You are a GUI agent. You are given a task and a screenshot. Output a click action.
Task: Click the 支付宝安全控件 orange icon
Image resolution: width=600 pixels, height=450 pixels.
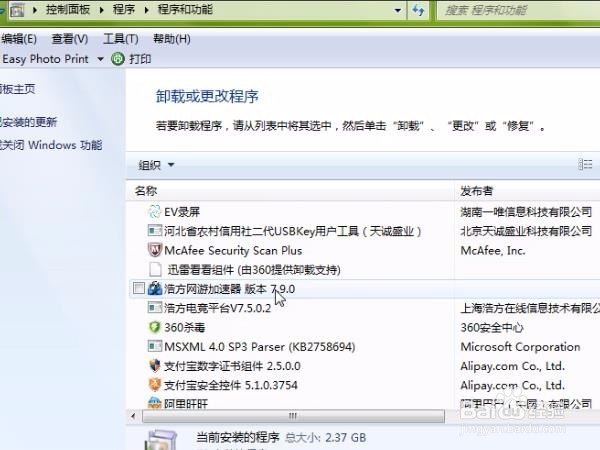pos(155,385)
